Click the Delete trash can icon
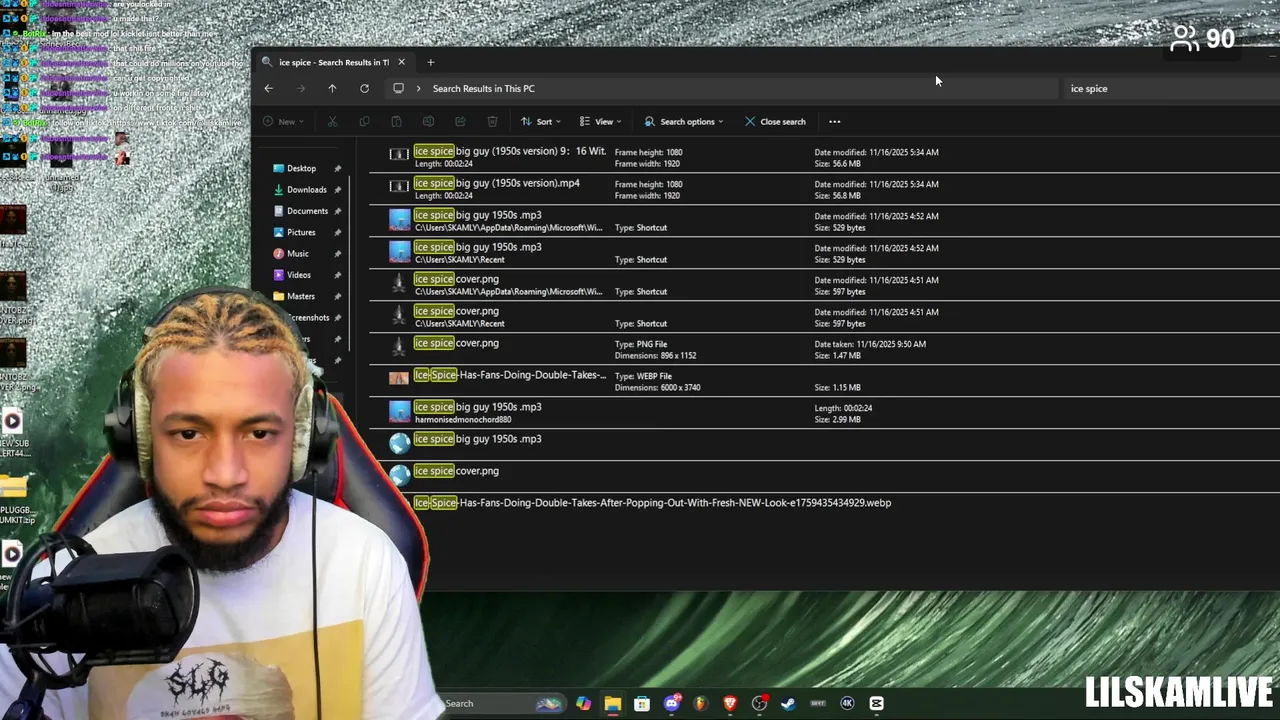Screen dimensions: 1280x720 [x=492, y=122]
